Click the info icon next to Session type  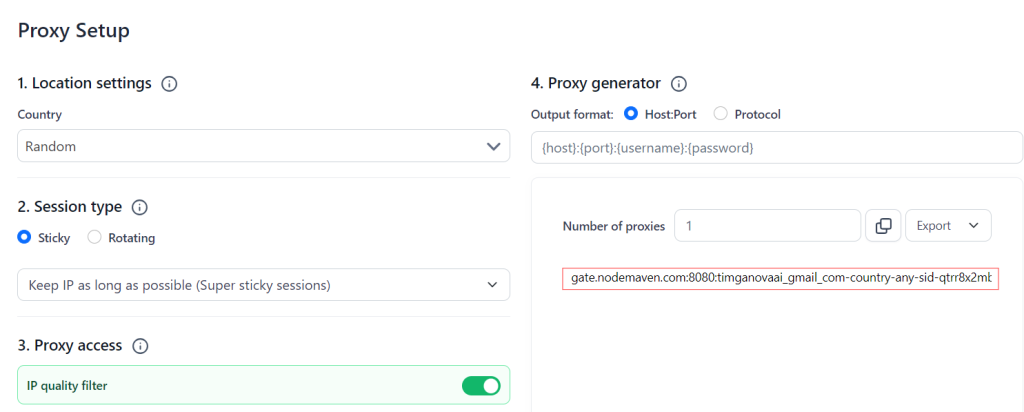point(140,207)
